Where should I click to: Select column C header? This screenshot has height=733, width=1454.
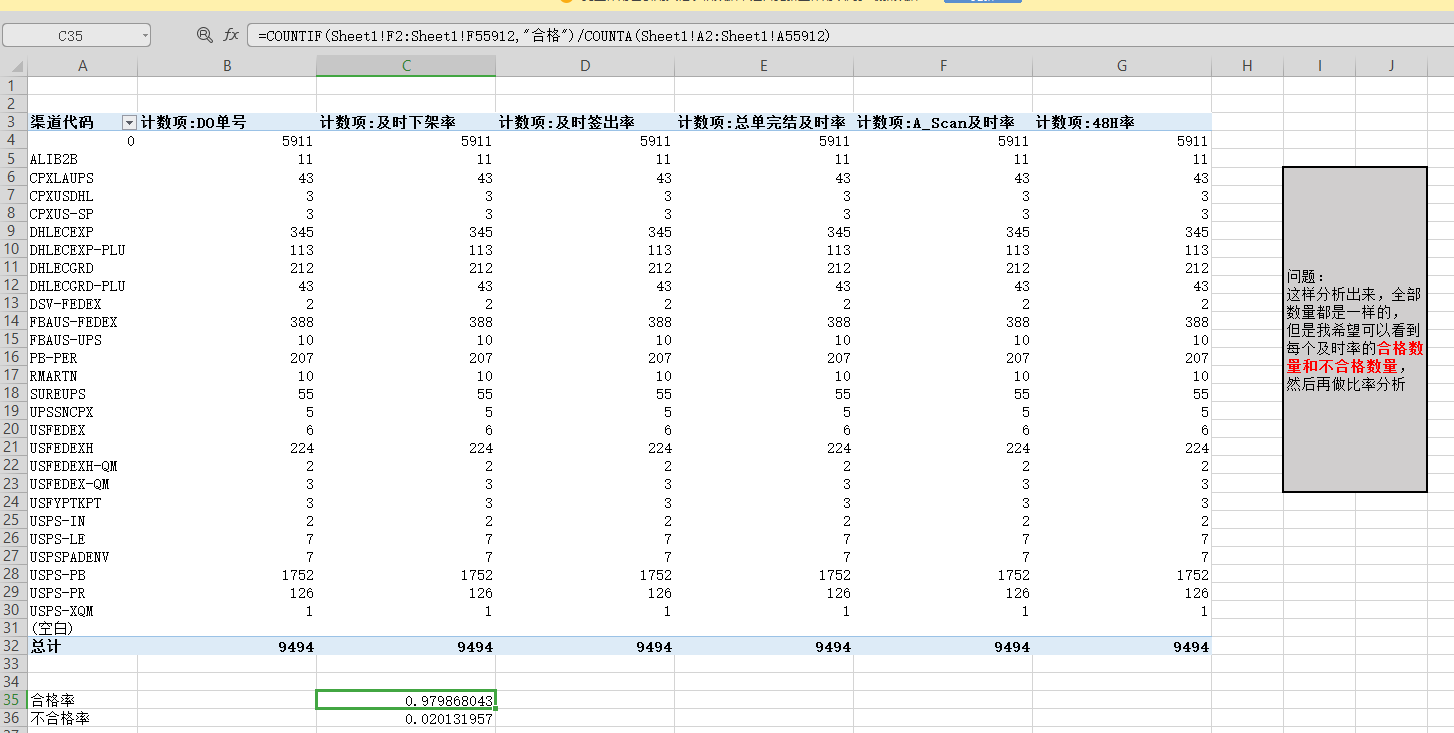pyautogui.click(x=406, y=66)
